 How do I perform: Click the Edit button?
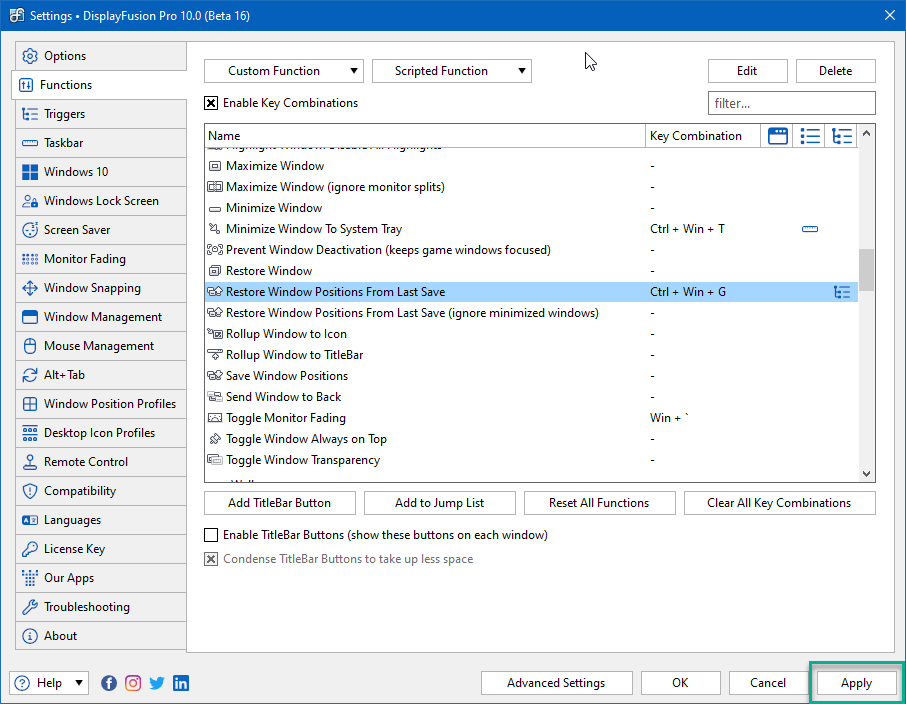tap(748, 71)
